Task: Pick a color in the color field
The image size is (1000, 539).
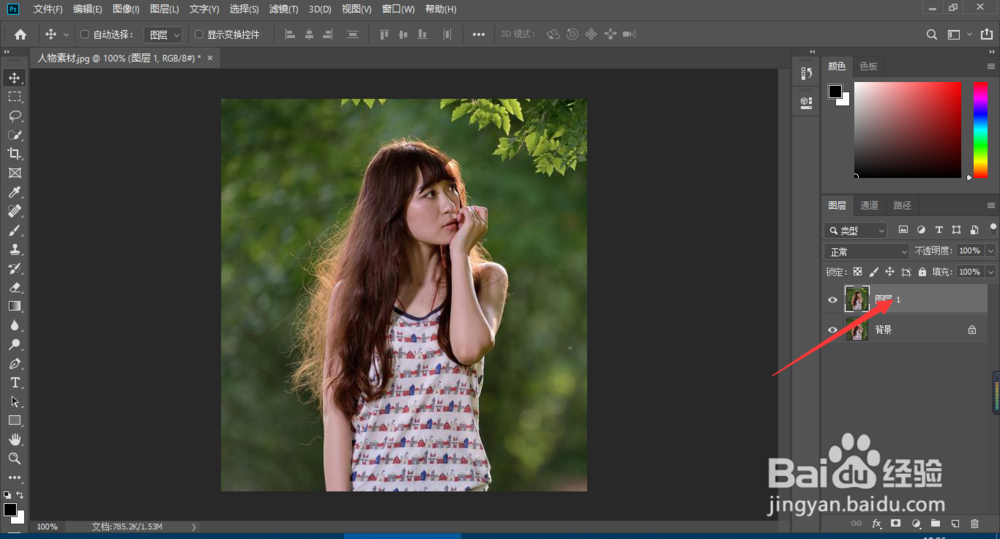Action: (x=908, y=129)
